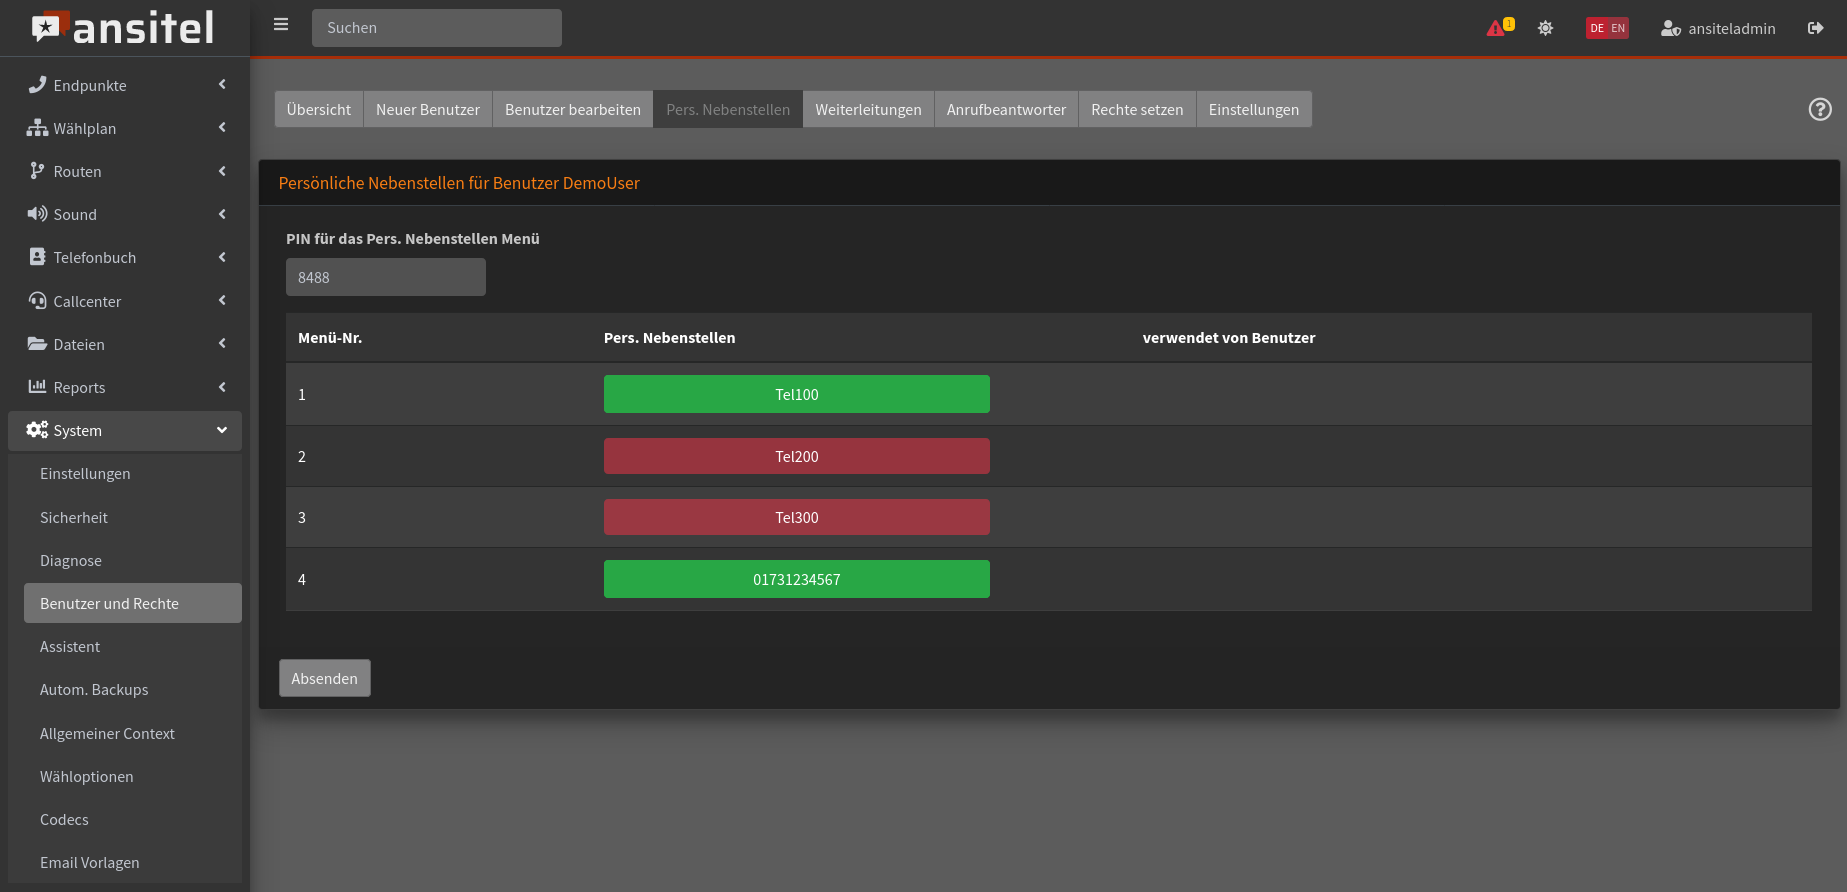The width and height of the screenshot is (1847, 892).
Task: Switch language to EN
Action: [x=1618, y=28]
